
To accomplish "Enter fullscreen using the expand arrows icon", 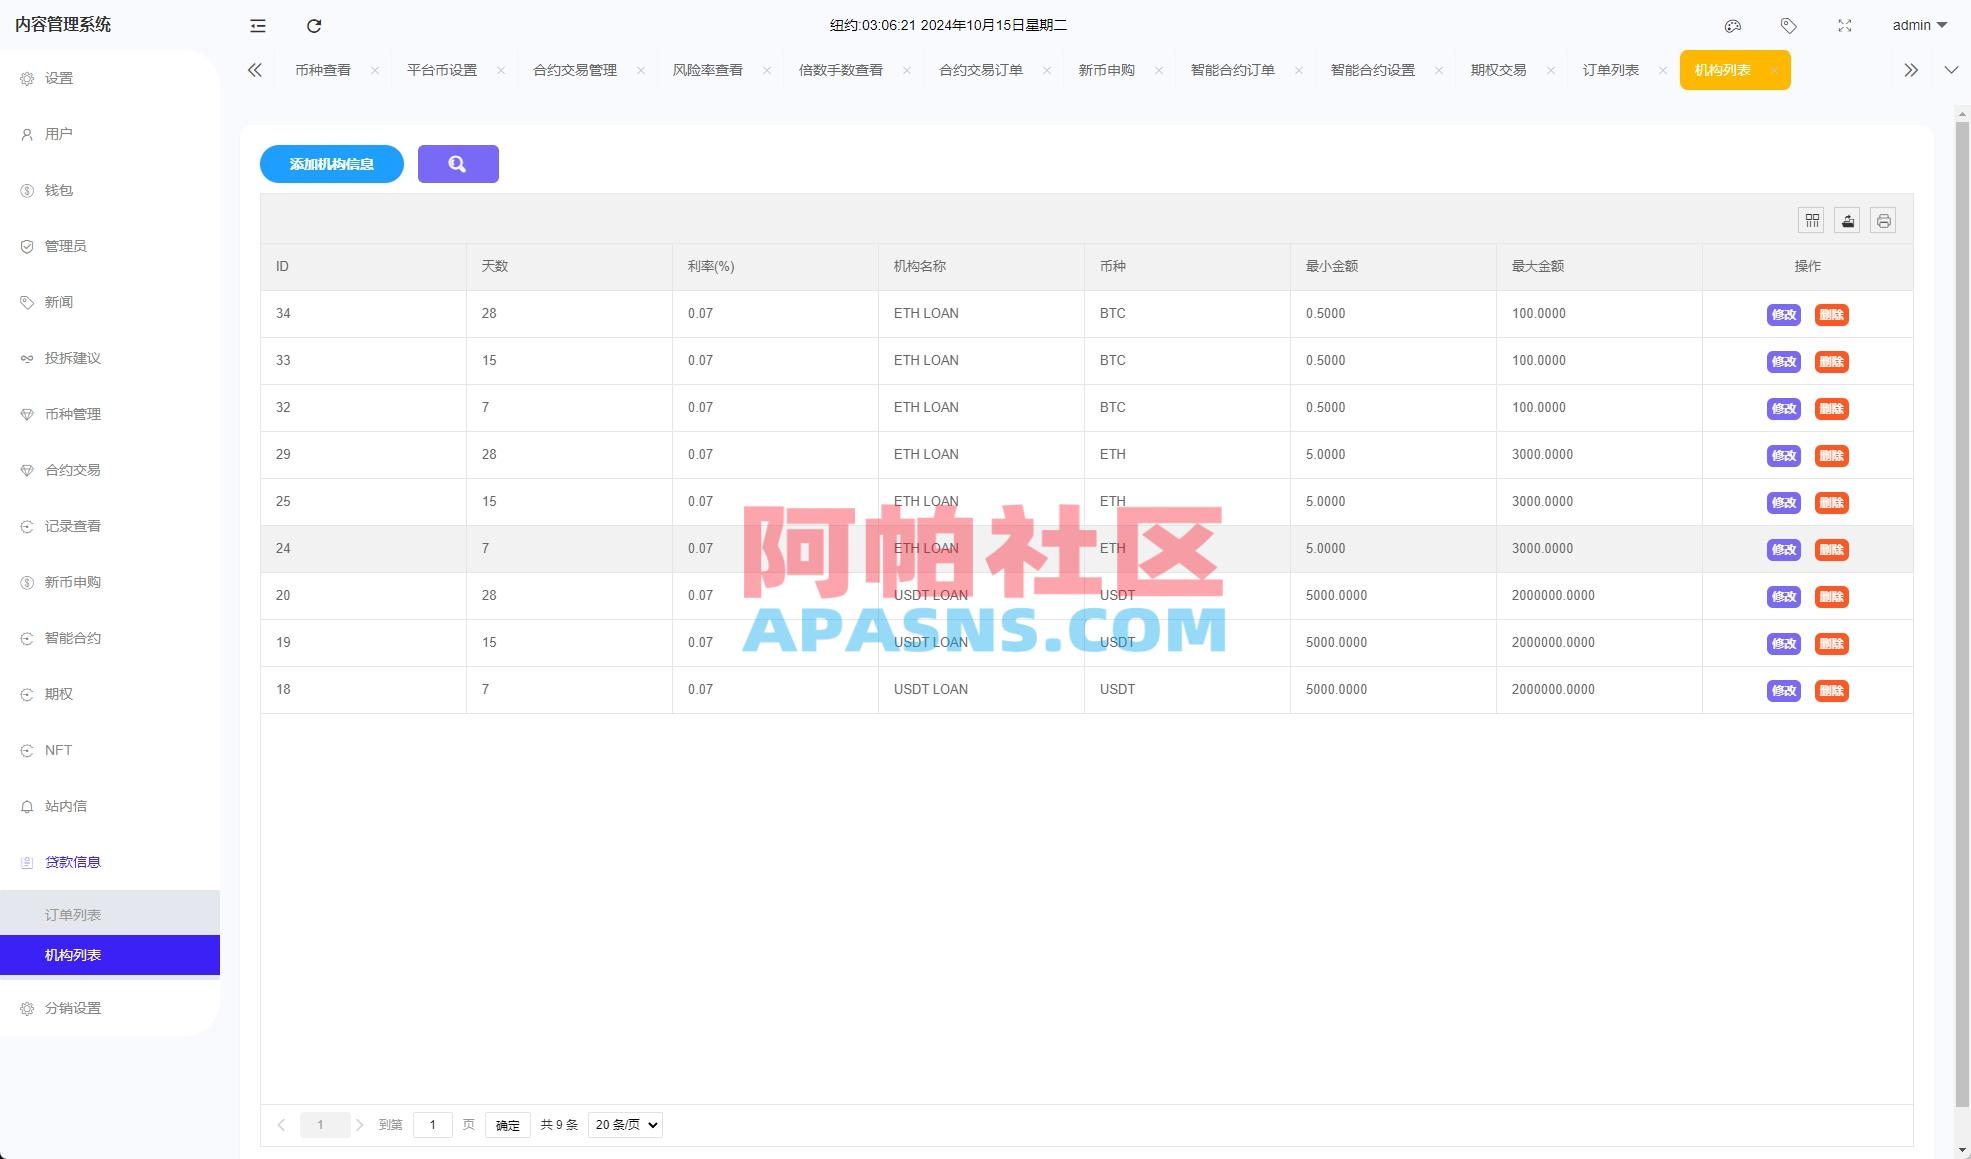I will pyautogui.click(x=1844, y=25).
